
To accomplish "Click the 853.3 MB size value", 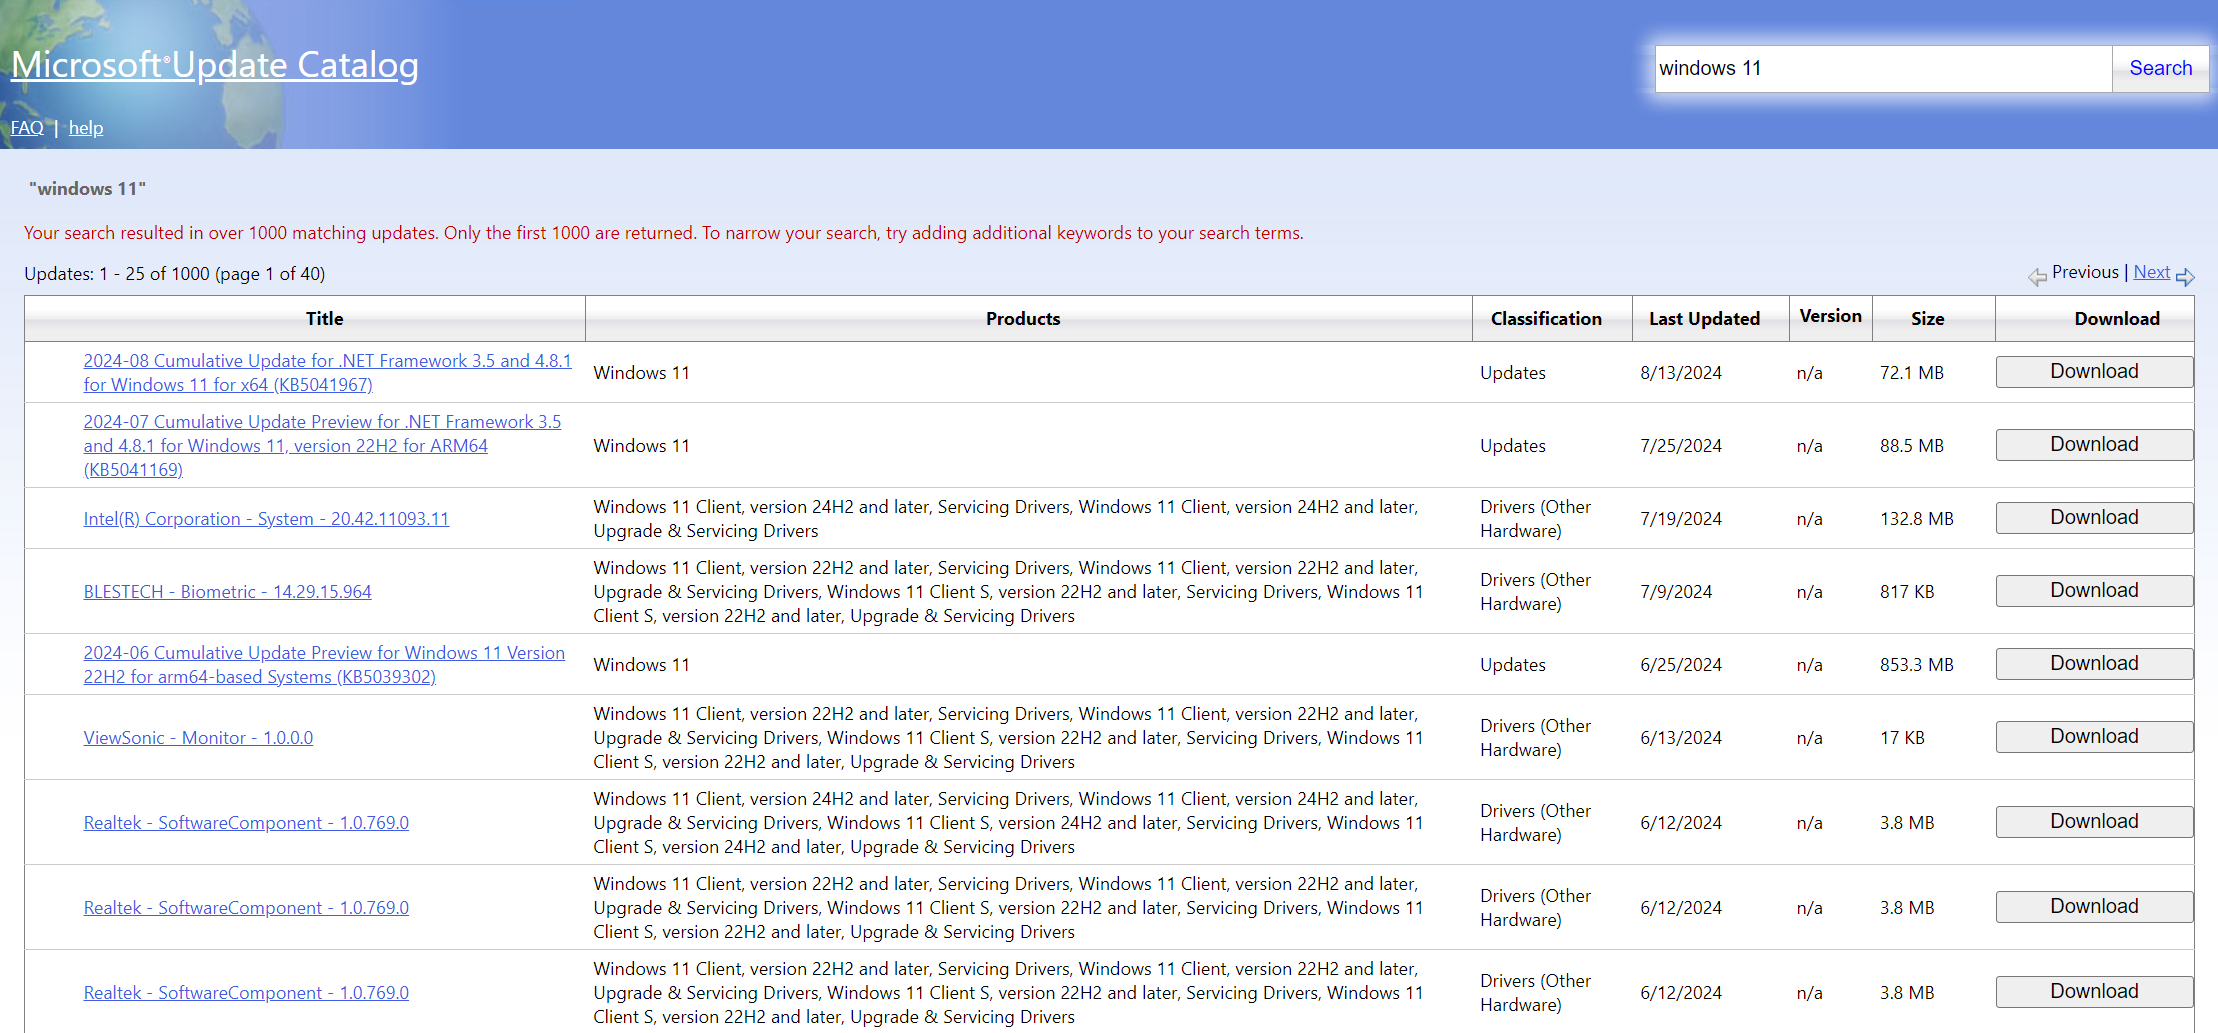I will (x=1916, y=665).
